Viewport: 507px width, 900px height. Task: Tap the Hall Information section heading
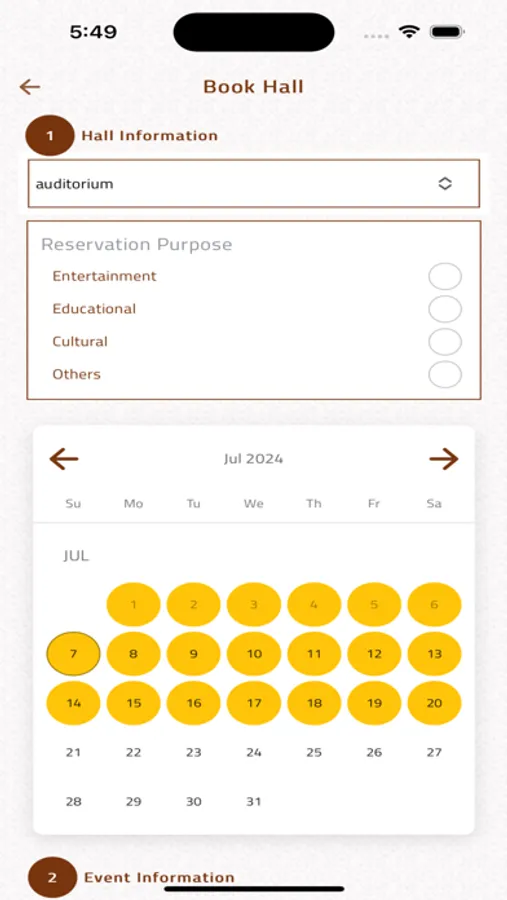tap(150, 136)
